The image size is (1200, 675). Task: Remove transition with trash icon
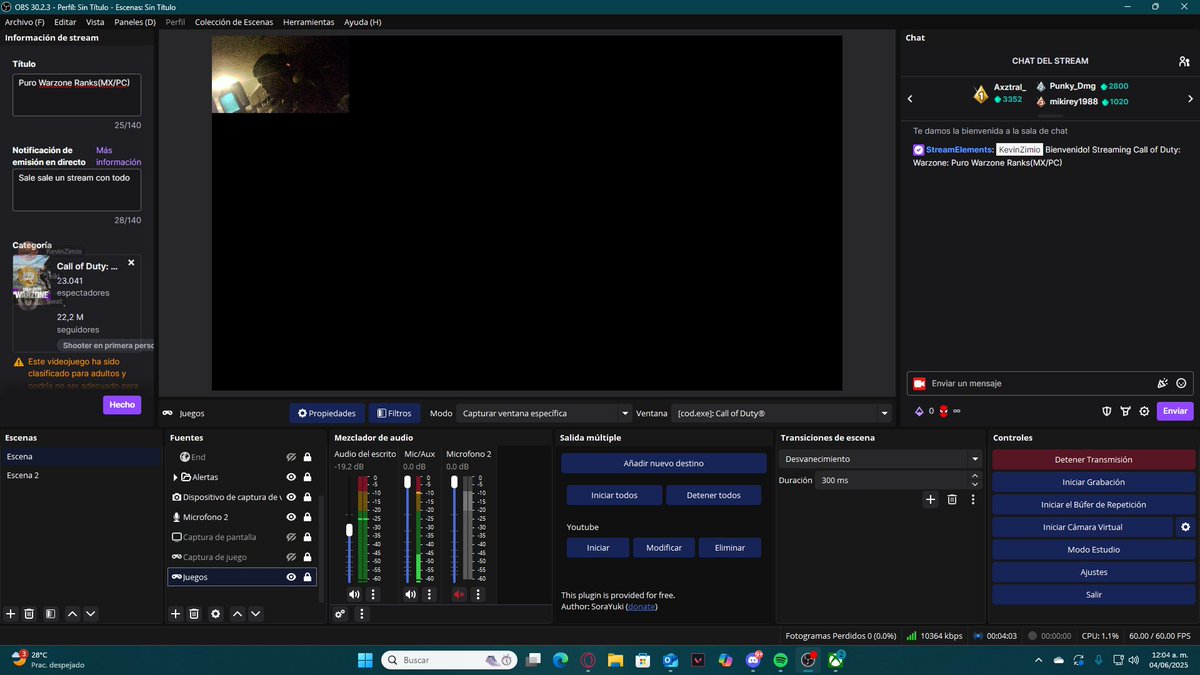tap(952, 499)
